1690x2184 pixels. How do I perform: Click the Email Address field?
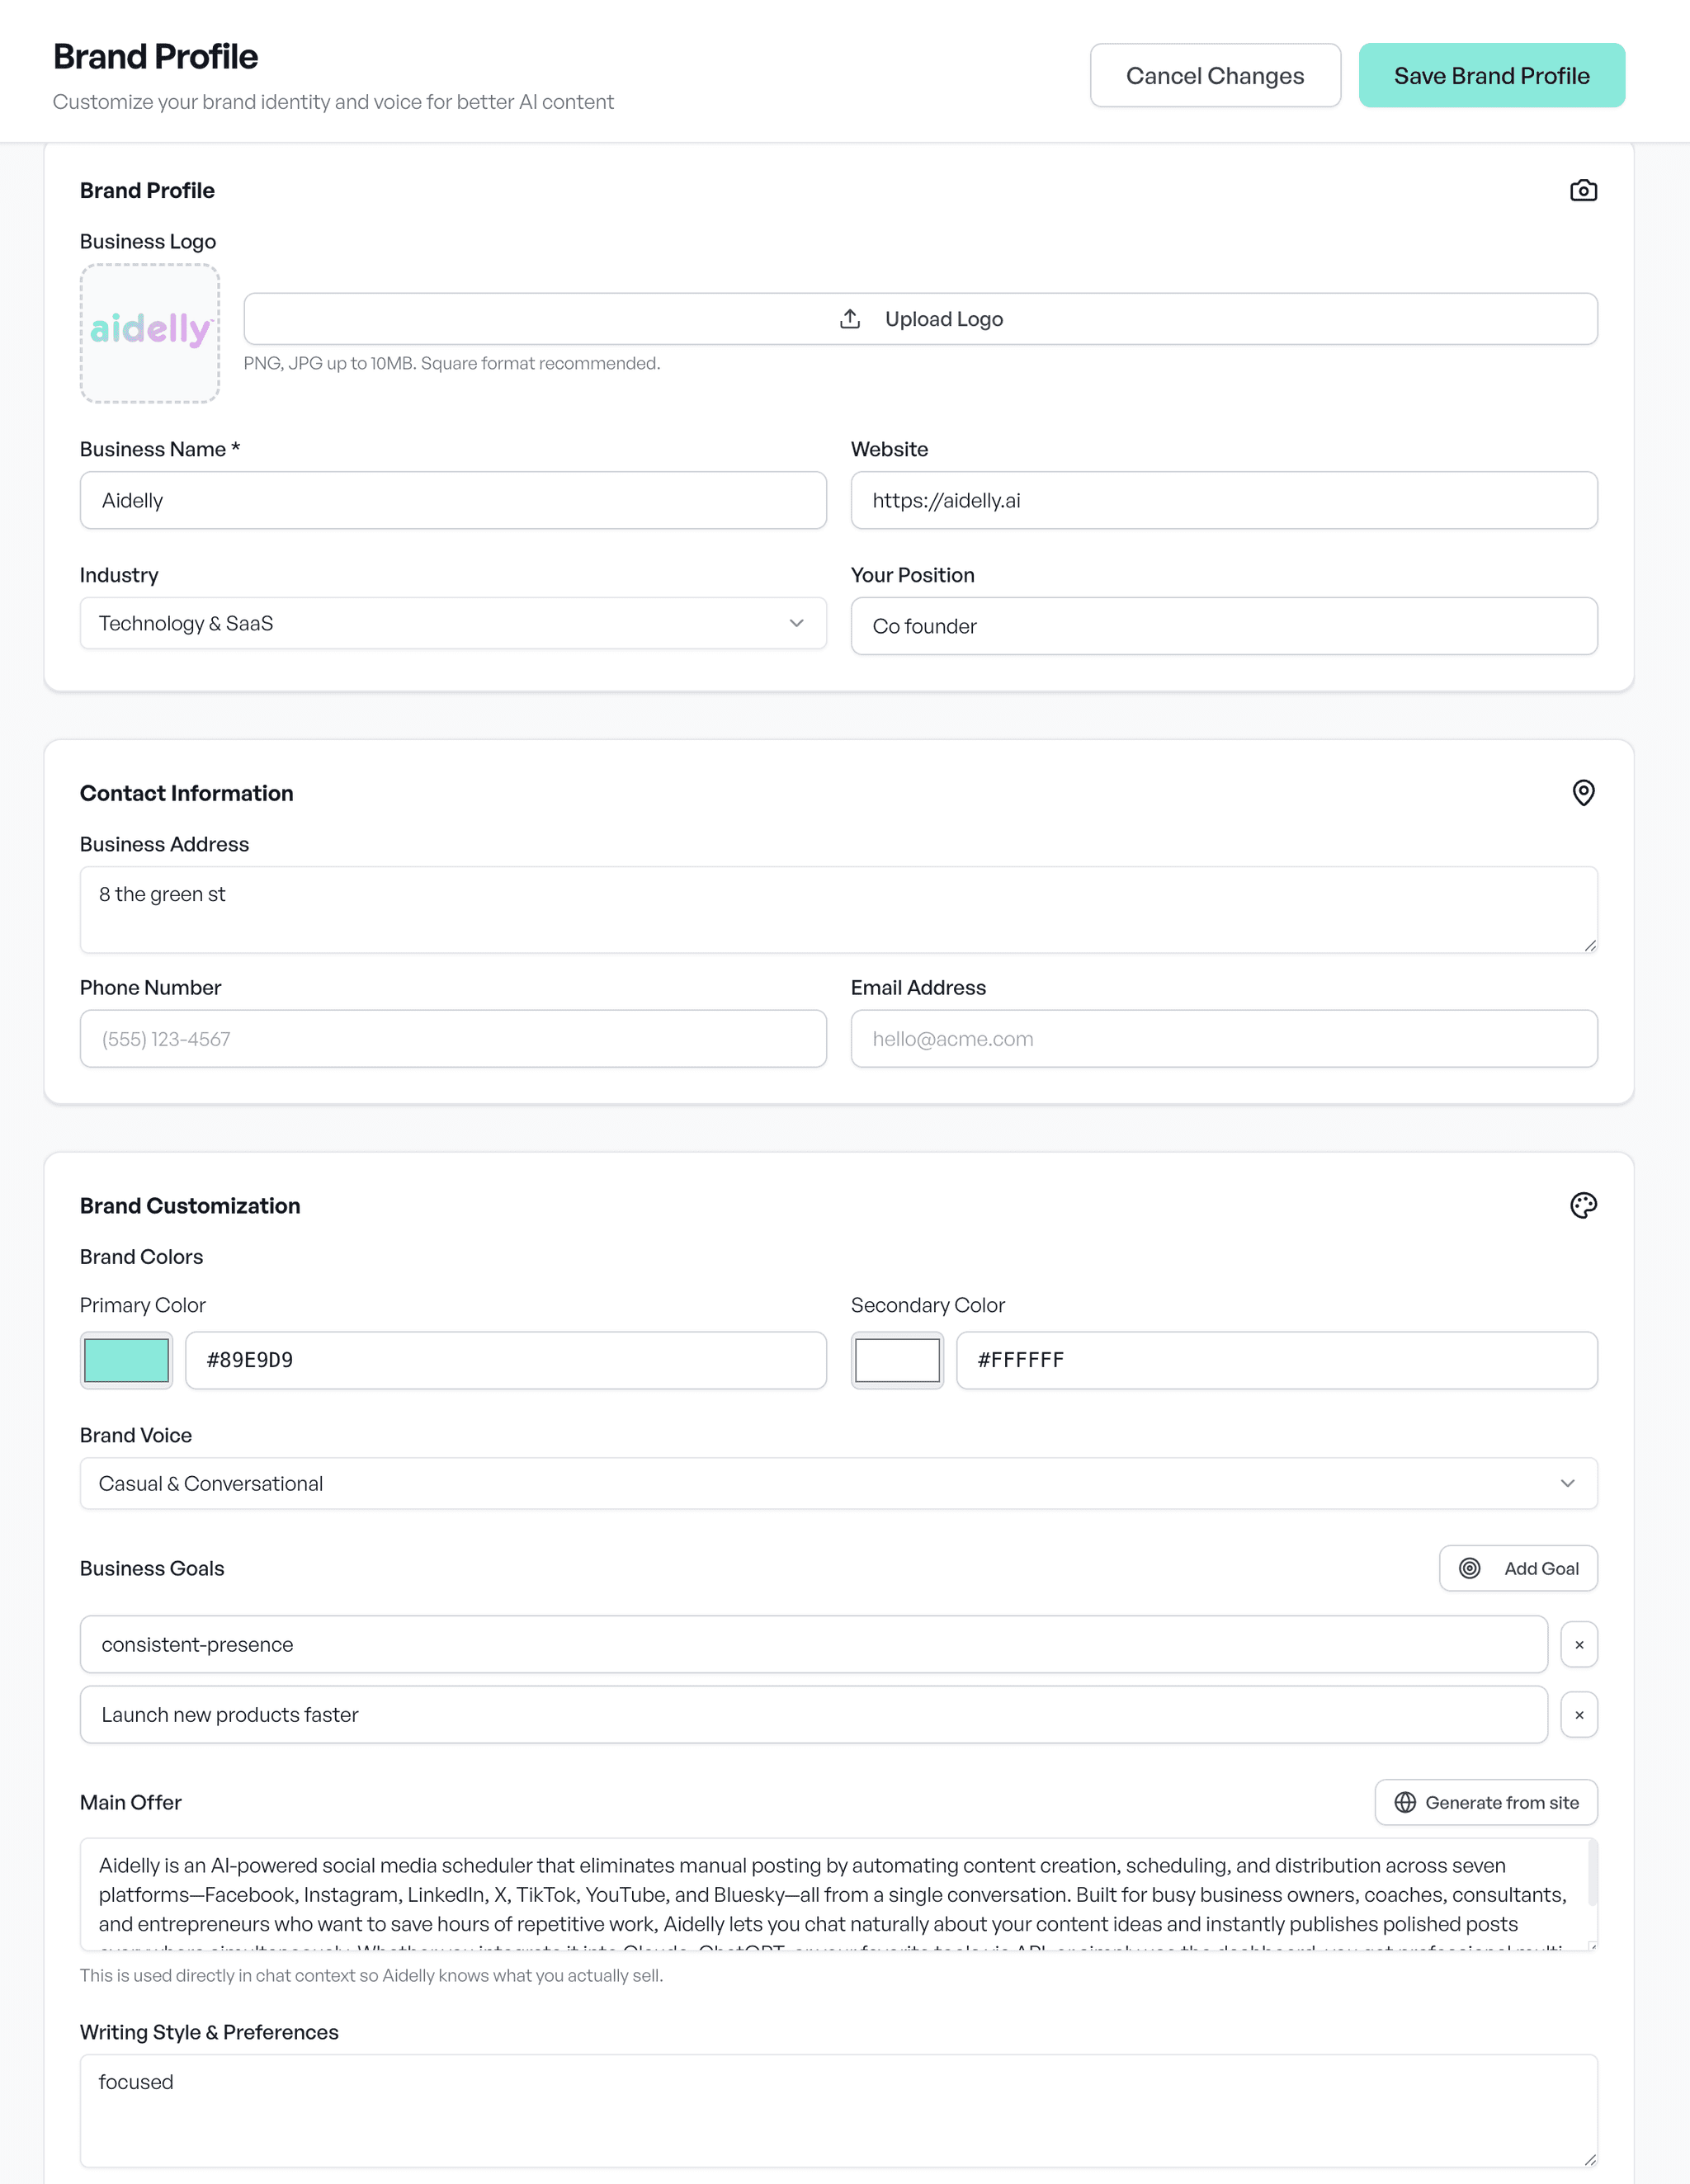pyautogui.click(x=1223, y=1039)
